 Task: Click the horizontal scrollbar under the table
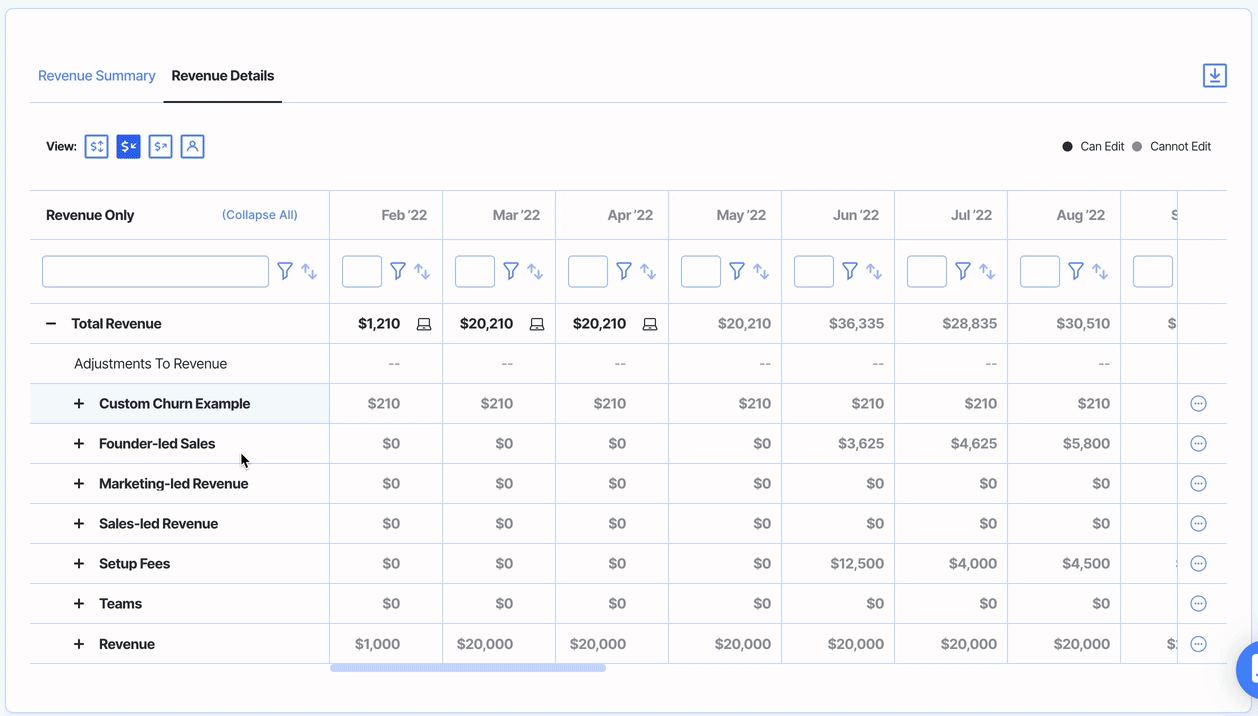(468, 668)
